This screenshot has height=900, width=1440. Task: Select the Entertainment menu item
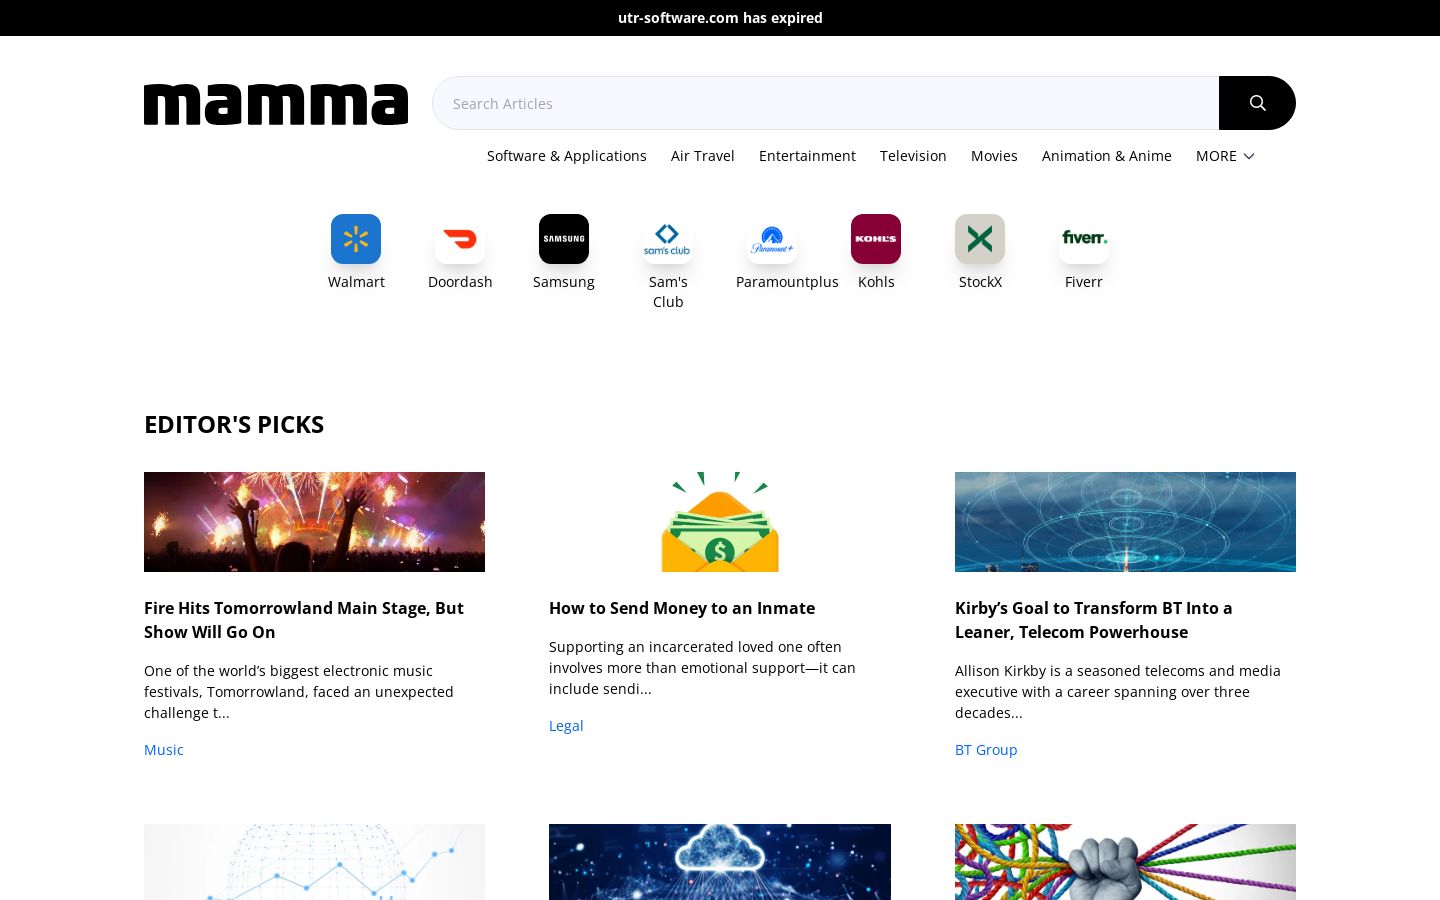pyautogui.click(x=807, y=156)
